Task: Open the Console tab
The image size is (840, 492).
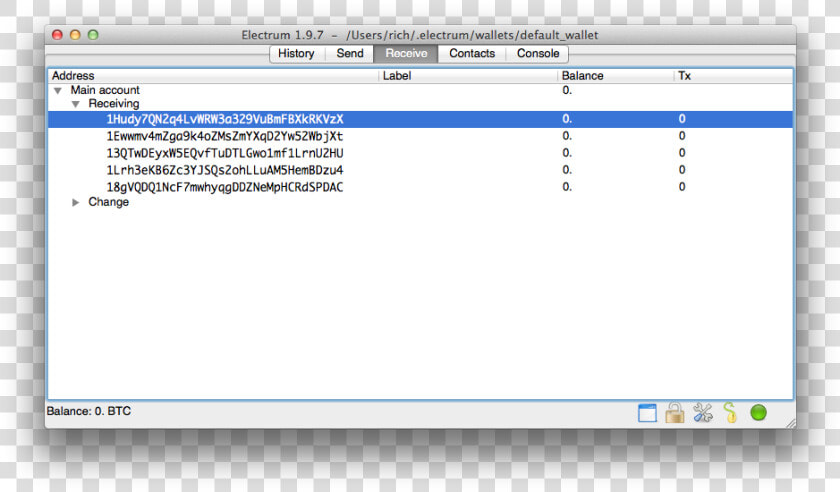Action: pyautogui.click(x=538, y=54)
